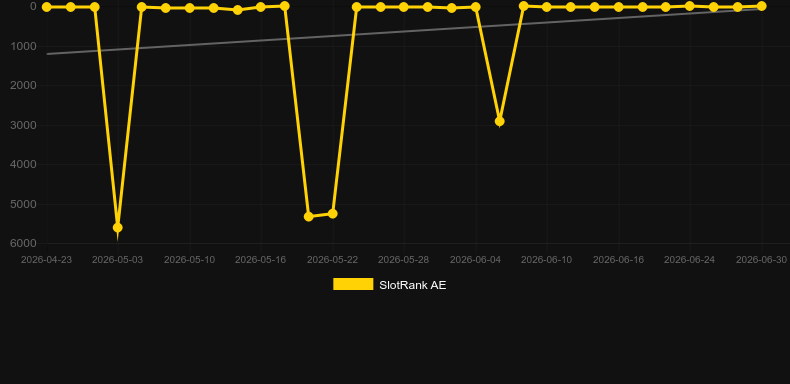Screen dimensions: 790x384
Task: Click the 2026-06-30 x-axis date label
Action: point(761,260)
